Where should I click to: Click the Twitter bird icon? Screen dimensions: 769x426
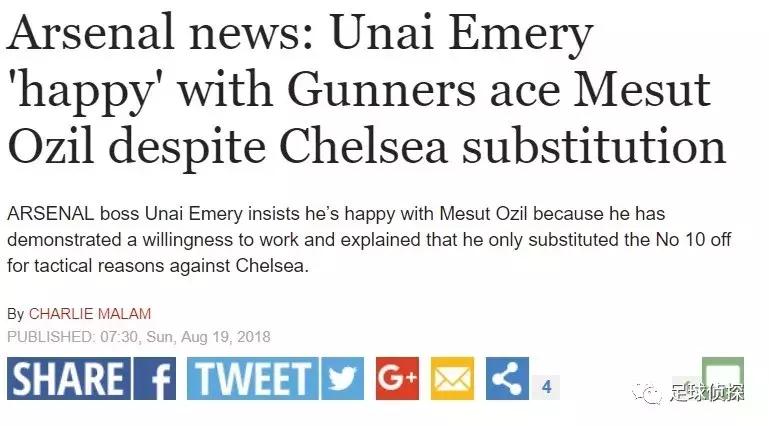[x=343, y=379]
